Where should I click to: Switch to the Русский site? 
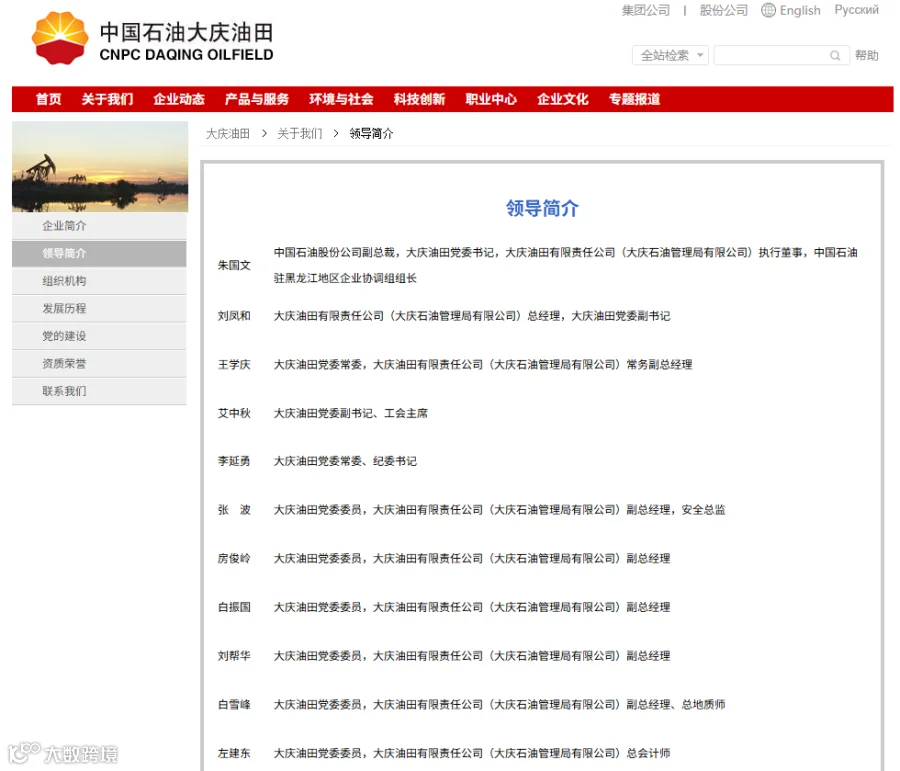tap(856, 10)
